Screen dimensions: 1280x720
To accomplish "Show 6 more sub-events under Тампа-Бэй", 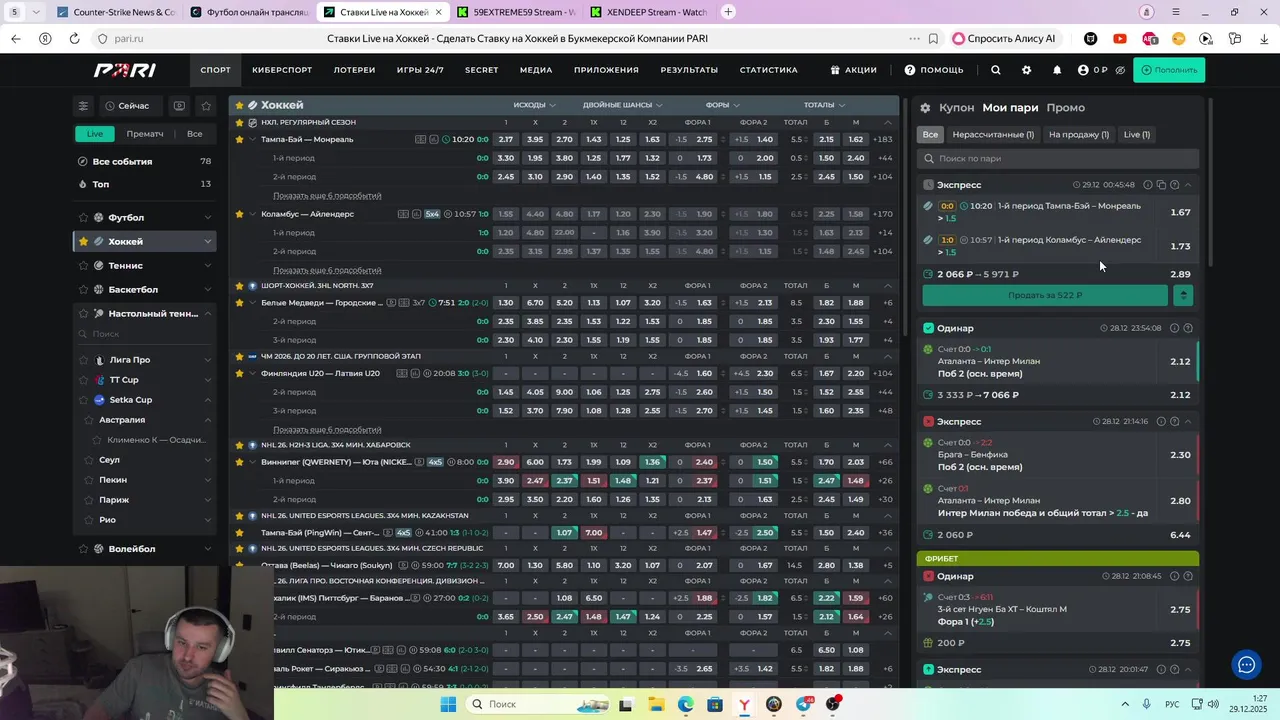I will pos(327,196).
